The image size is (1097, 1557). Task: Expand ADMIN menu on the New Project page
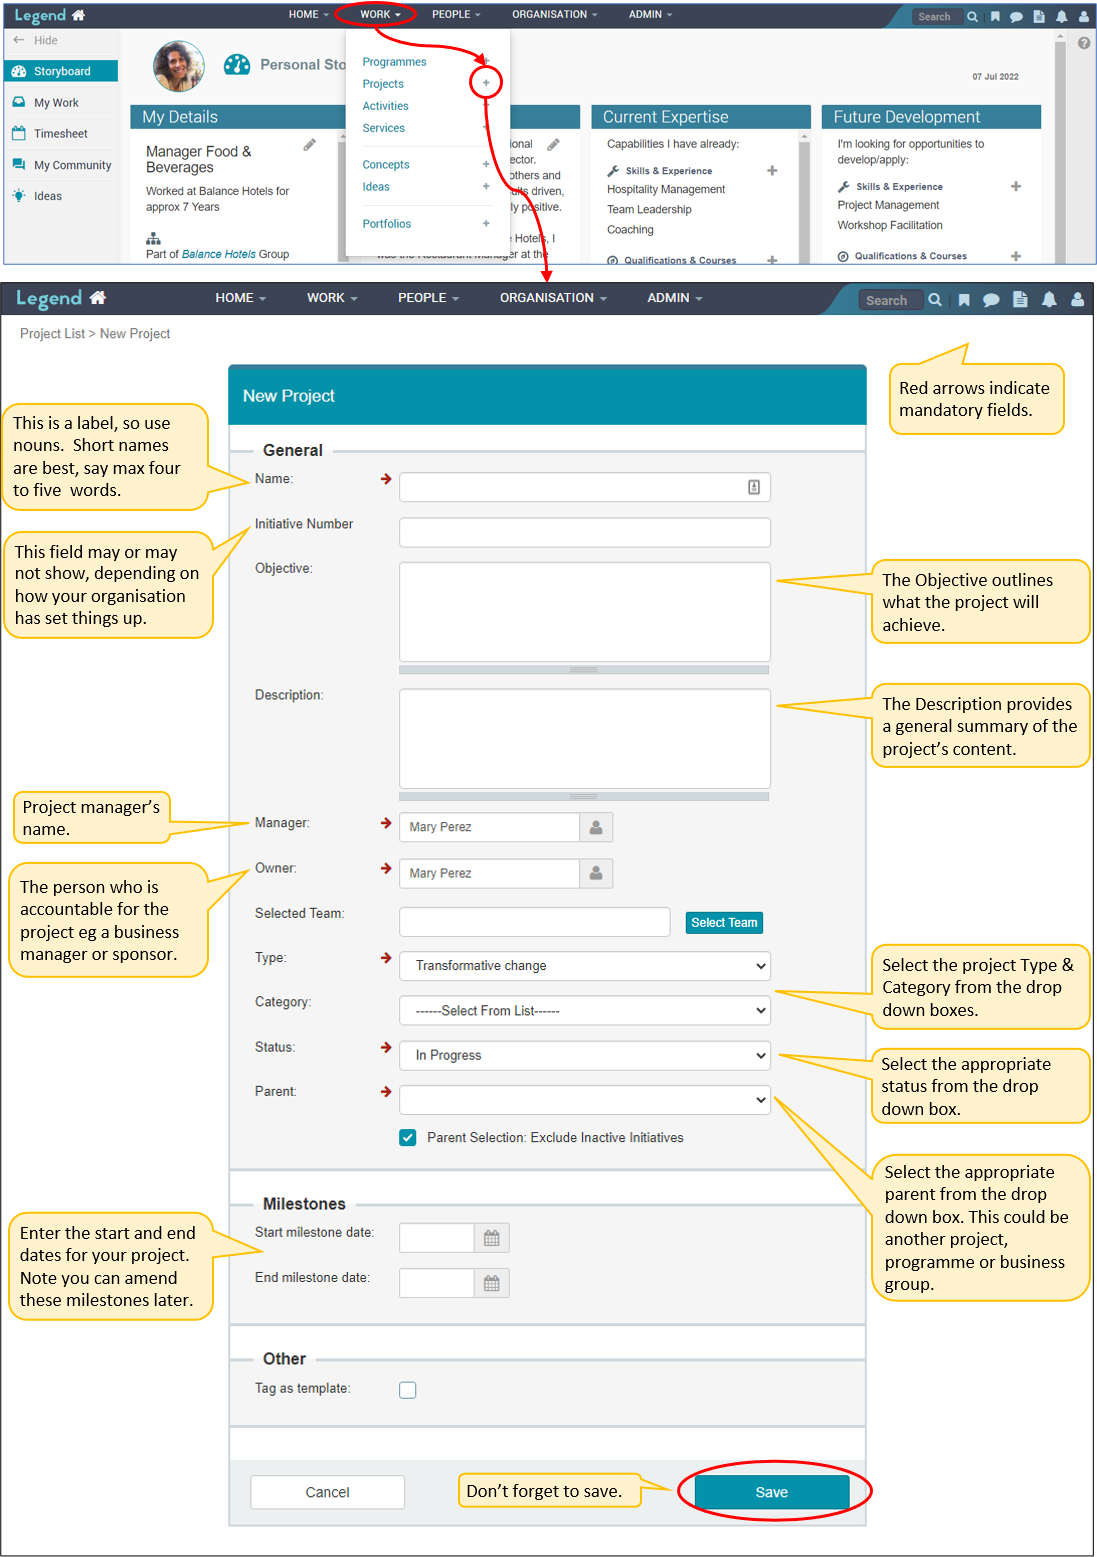pos(675,298)
